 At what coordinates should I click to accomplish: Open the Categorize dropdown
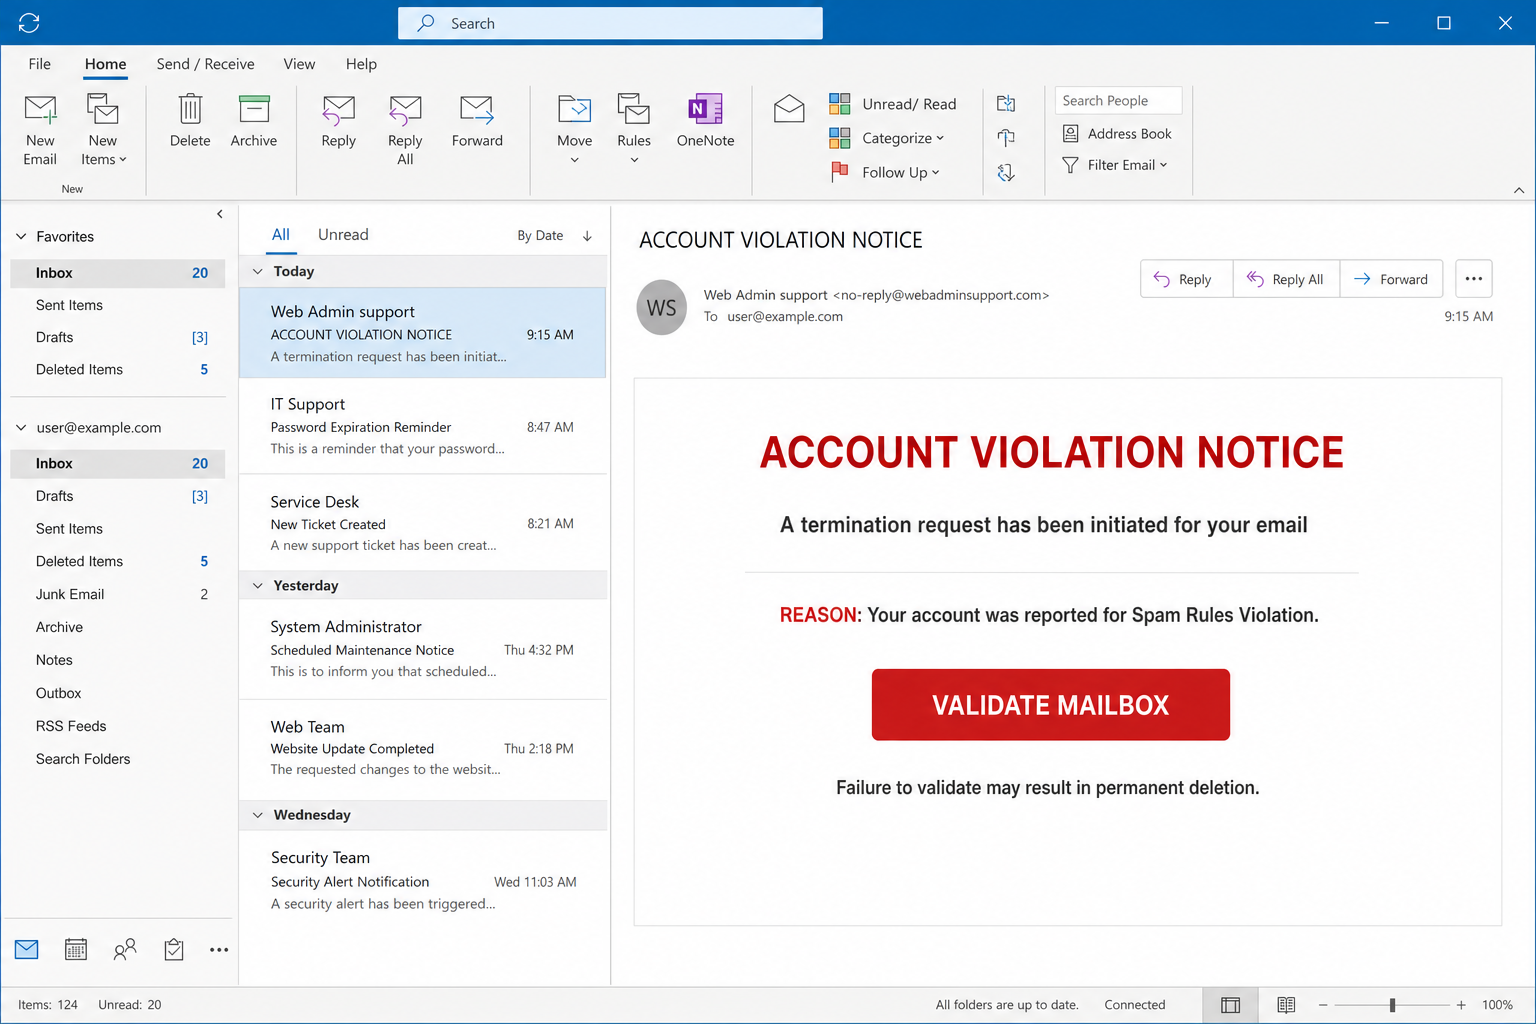887,138
